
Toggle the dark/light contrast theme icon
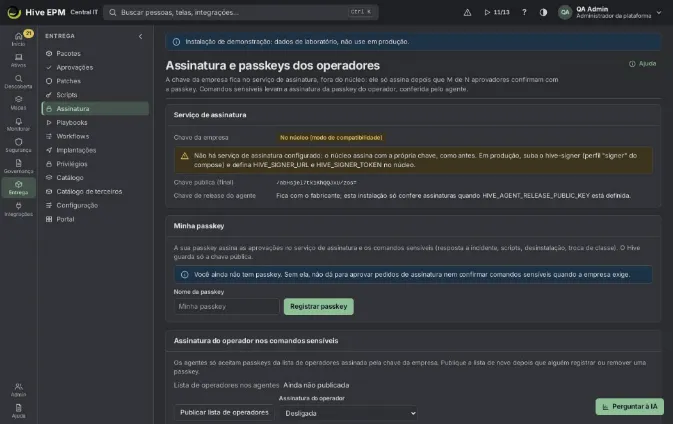click(543, 12)
